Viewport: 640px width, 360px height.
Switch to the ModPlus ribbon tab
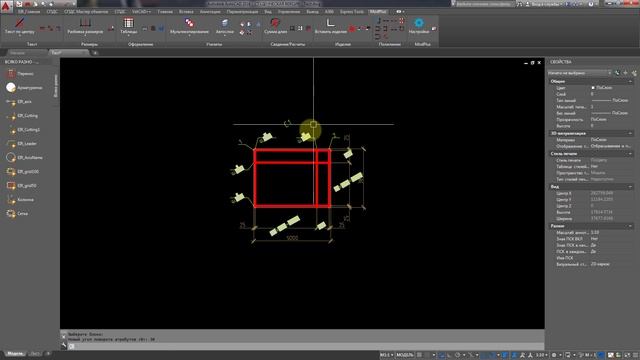pyautogui.click(x=378, y=11)
